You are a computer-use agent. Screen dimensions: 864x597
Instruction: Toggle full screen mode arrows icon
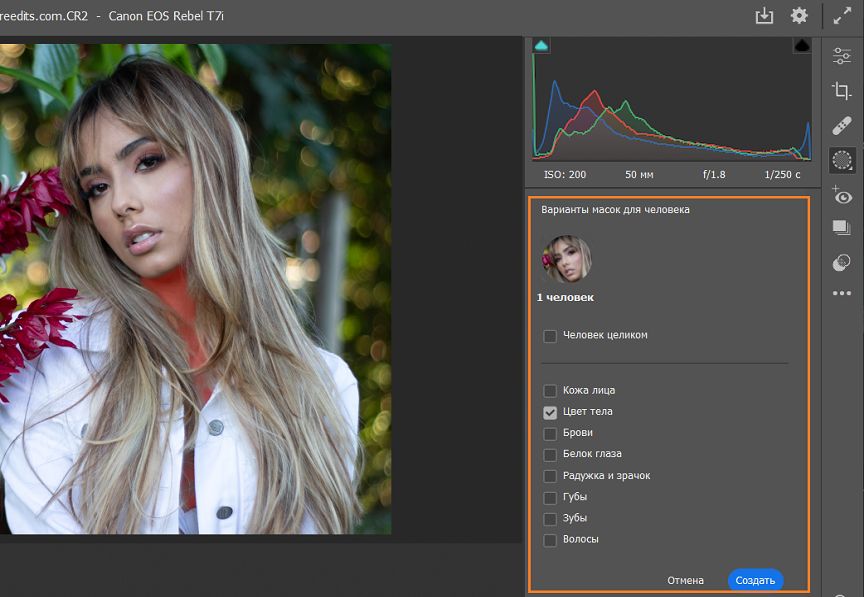pos(842,16)
